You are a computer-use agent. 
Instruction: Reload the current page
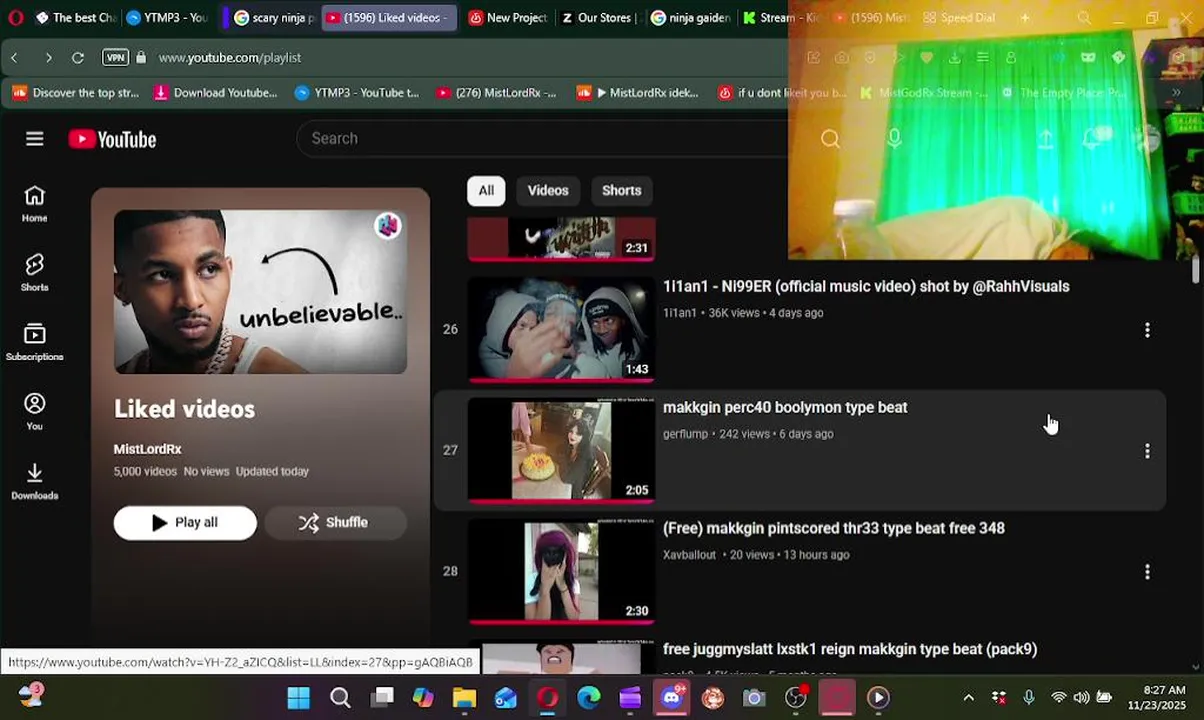pos(78,58)
